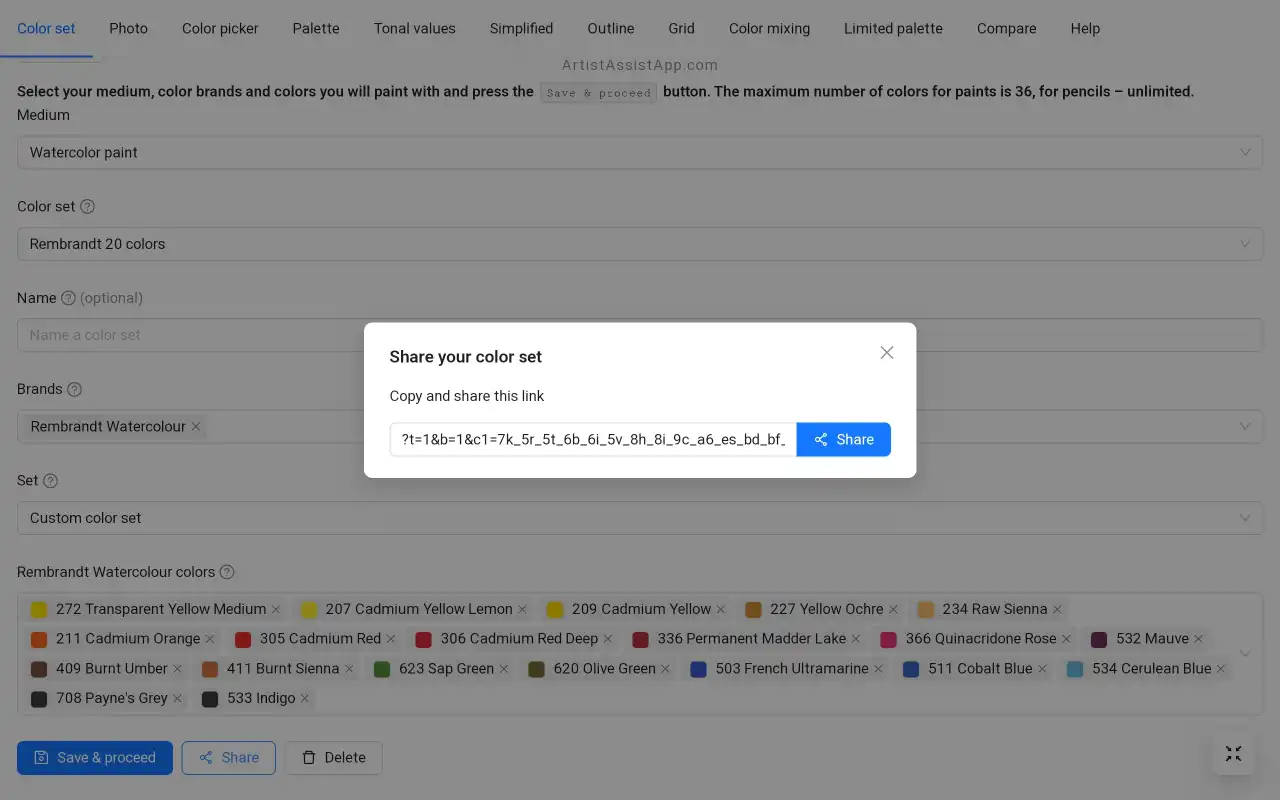
Task: Expand the Custom color set dropdown
Action: click(640, 518)
